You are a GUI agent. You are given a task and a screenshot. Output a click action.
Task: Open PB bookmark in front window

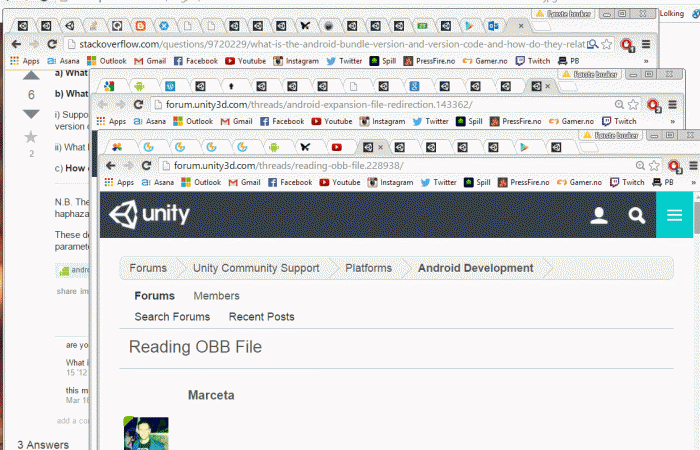(x=663, y=182)
